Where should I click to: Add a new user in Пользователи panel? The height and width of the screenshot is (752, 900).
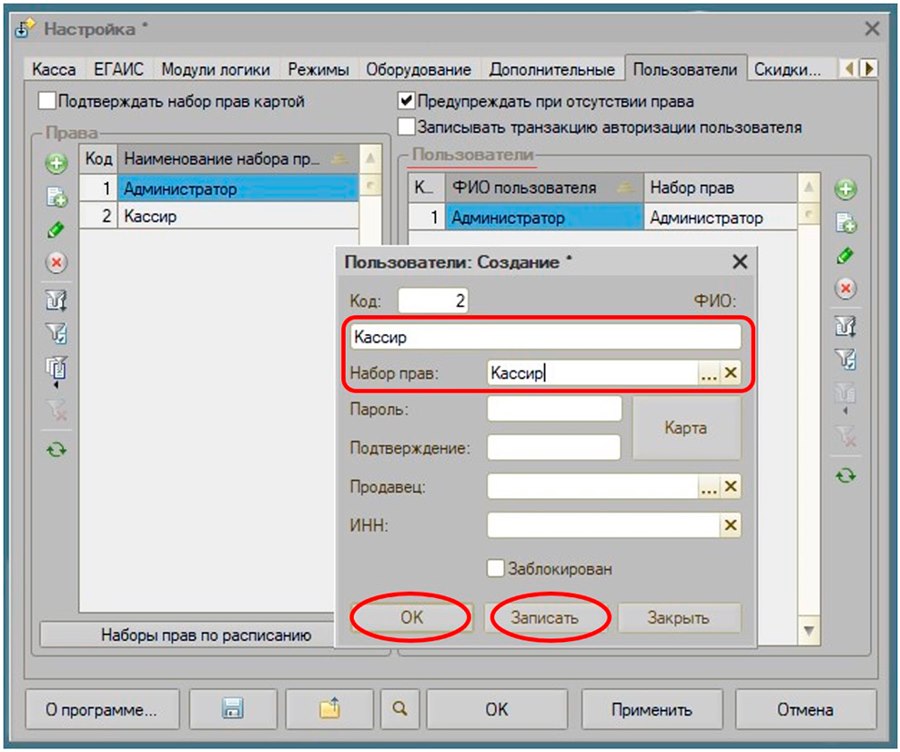coord(845,189)
